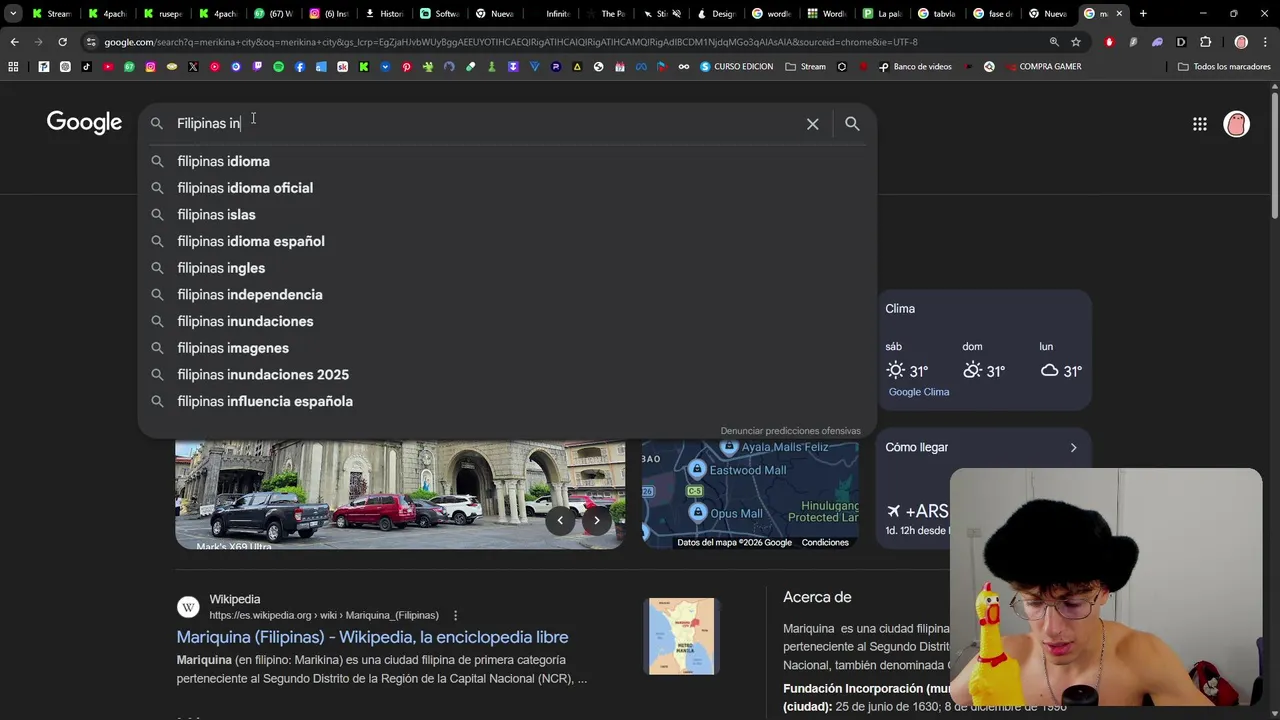
Task: Select the suggestion 'filipinas islas'
Action: click(x=508, y=214)
